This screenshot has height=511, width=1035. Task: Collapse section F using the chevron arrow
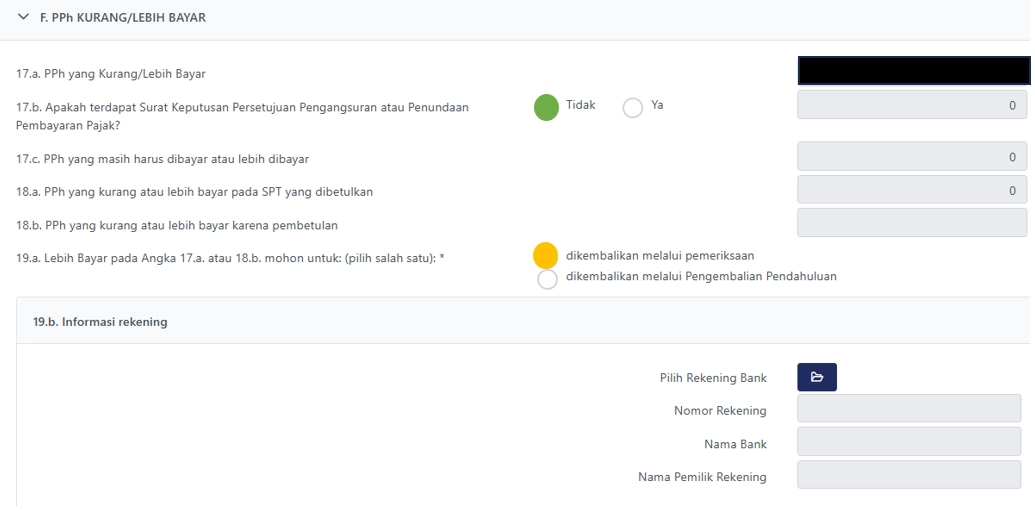pos(23,17)
